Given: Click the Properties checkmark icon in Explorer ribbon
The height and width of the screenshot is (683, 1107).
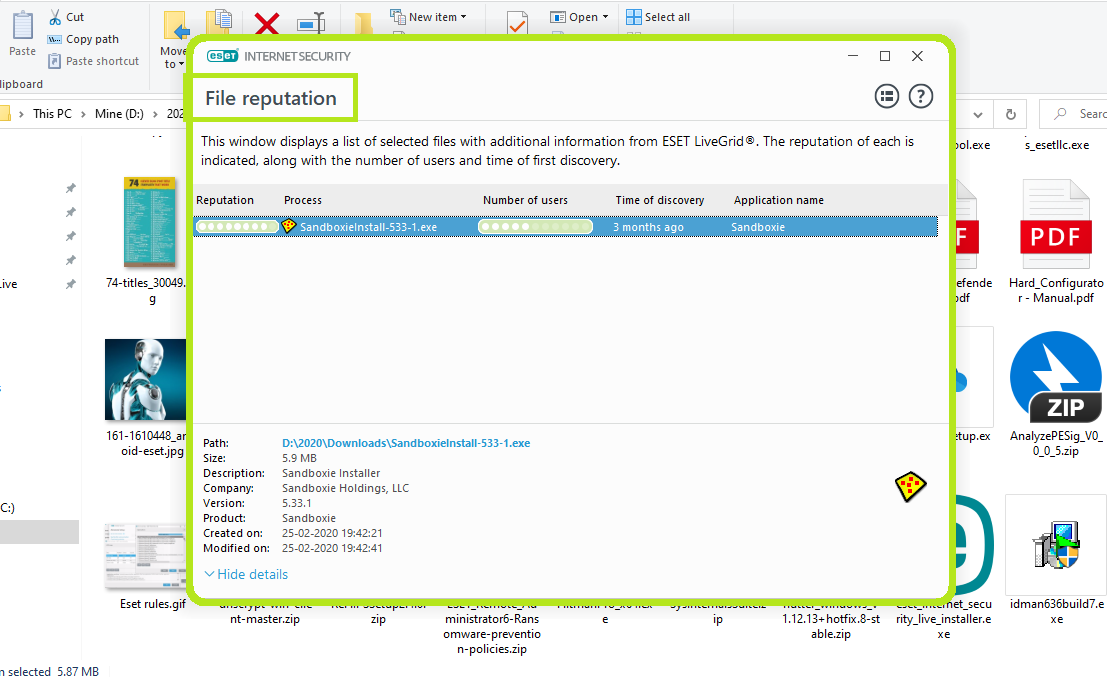Looking at the screenshot, I should 517,23.
